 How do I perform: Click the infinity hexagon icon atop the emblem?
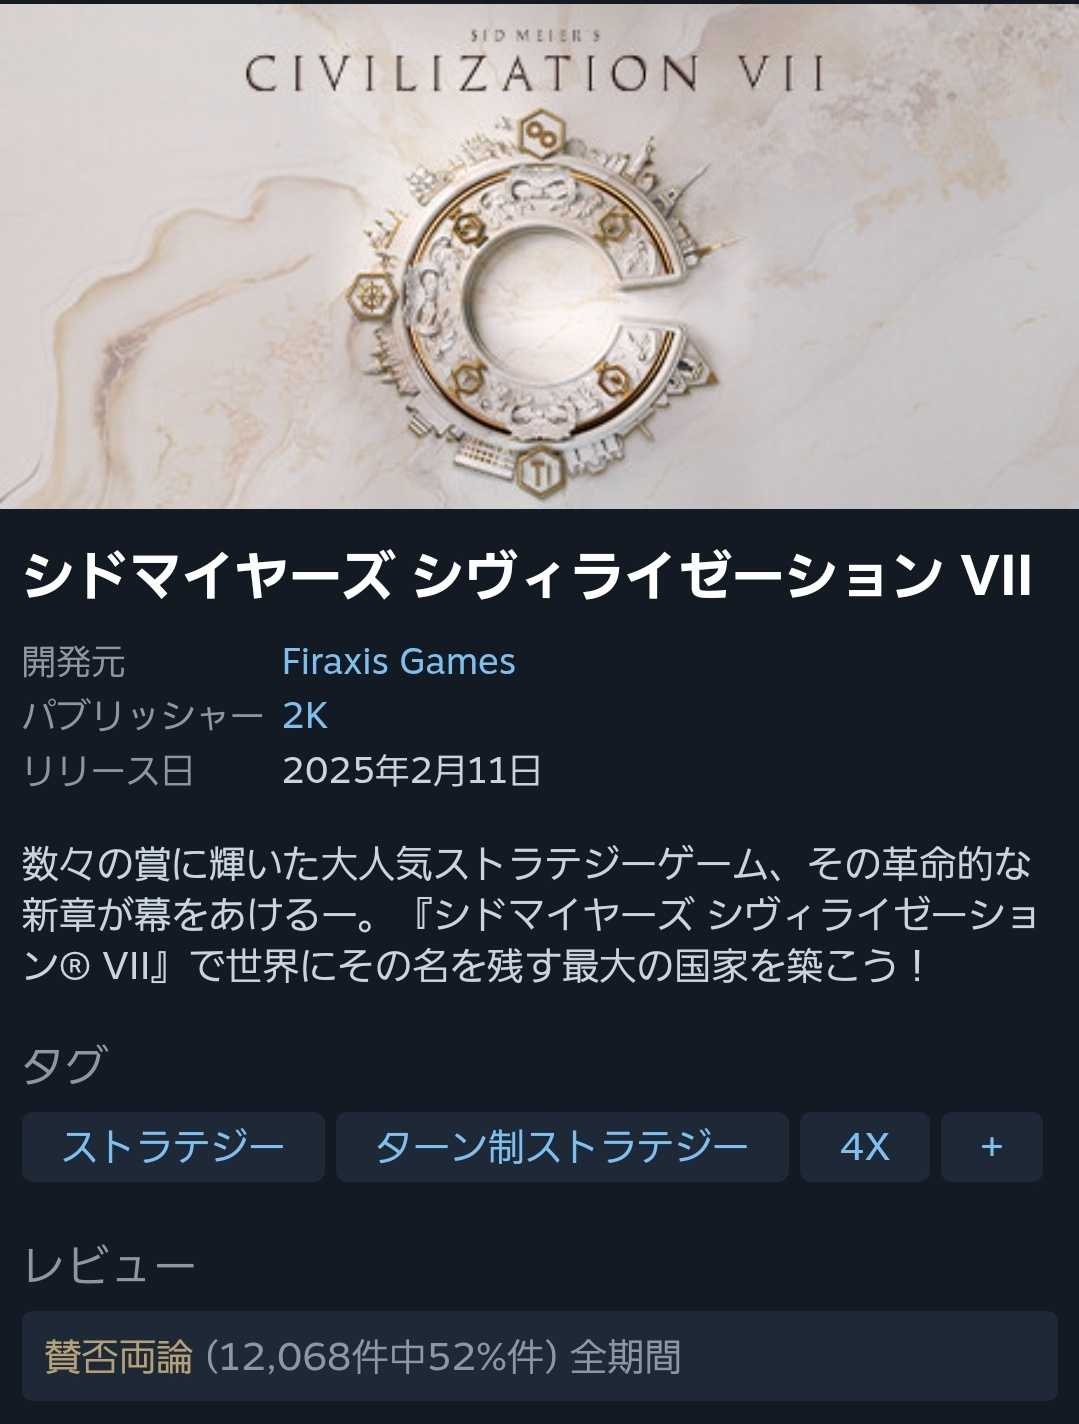point(542,135)
